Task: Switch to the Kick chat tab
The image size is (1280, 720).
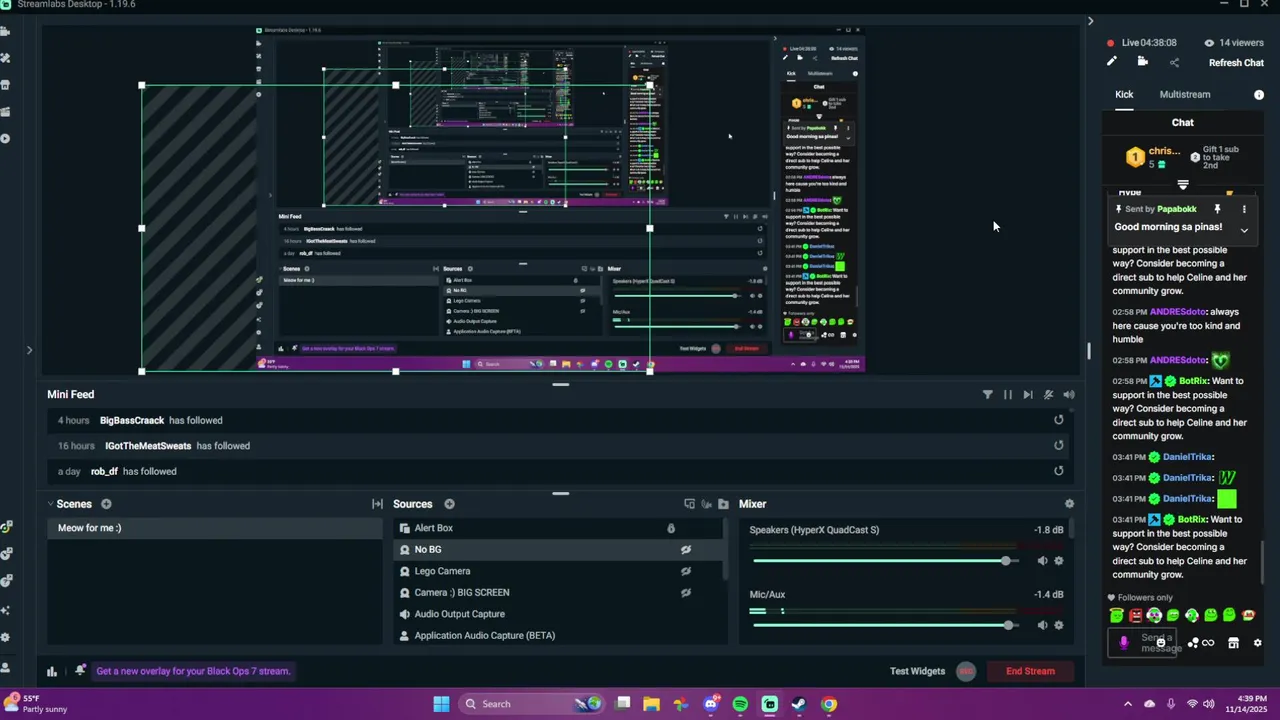Action: tap(1124, 94)
